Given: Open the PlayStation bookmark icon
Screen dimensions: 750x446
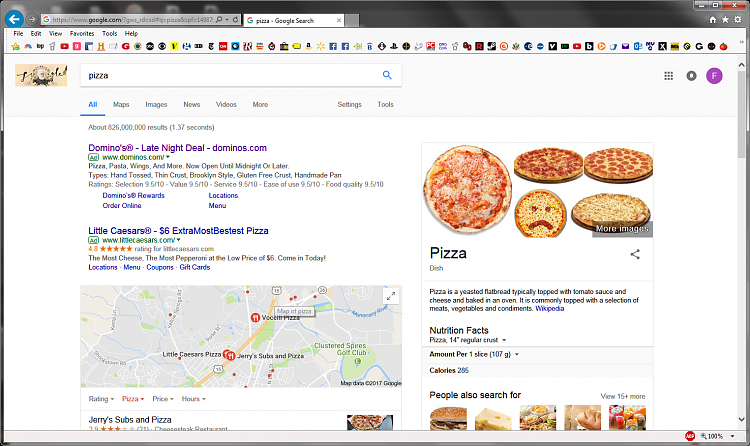Looking at the screenshot, I should click(x=394, y=46).
